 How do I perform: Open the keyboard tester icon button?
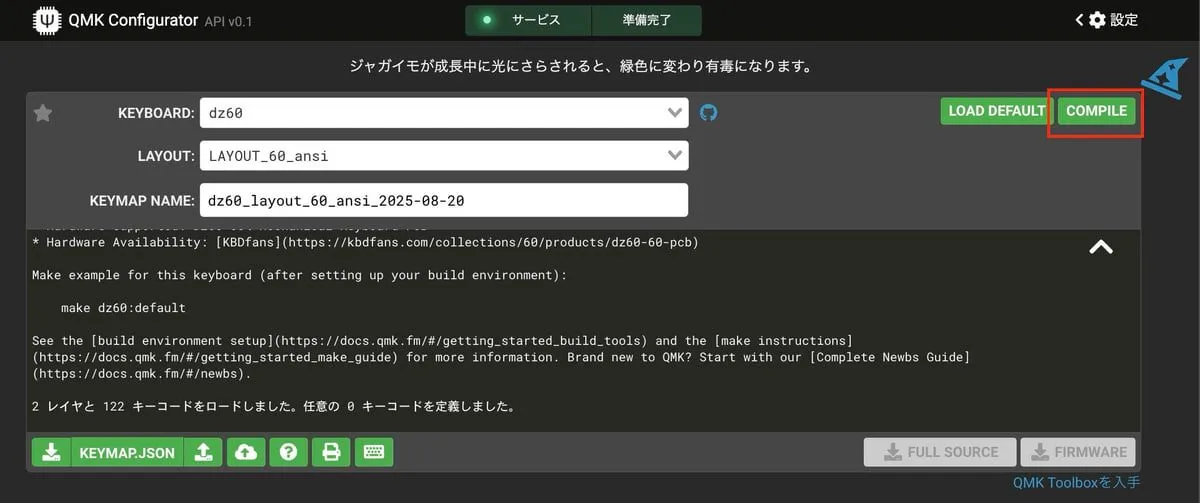point(374,452)
